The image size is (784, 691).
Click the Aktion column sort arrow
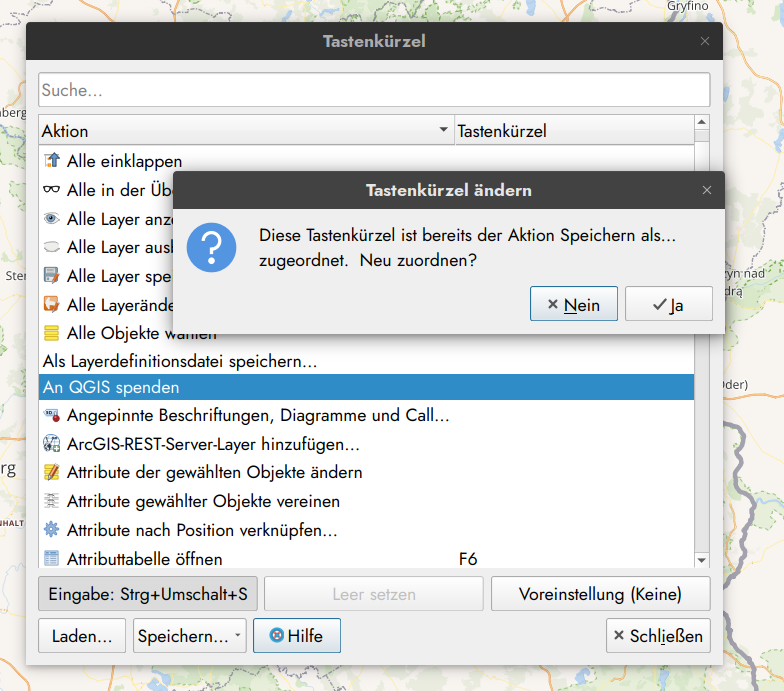443,131
